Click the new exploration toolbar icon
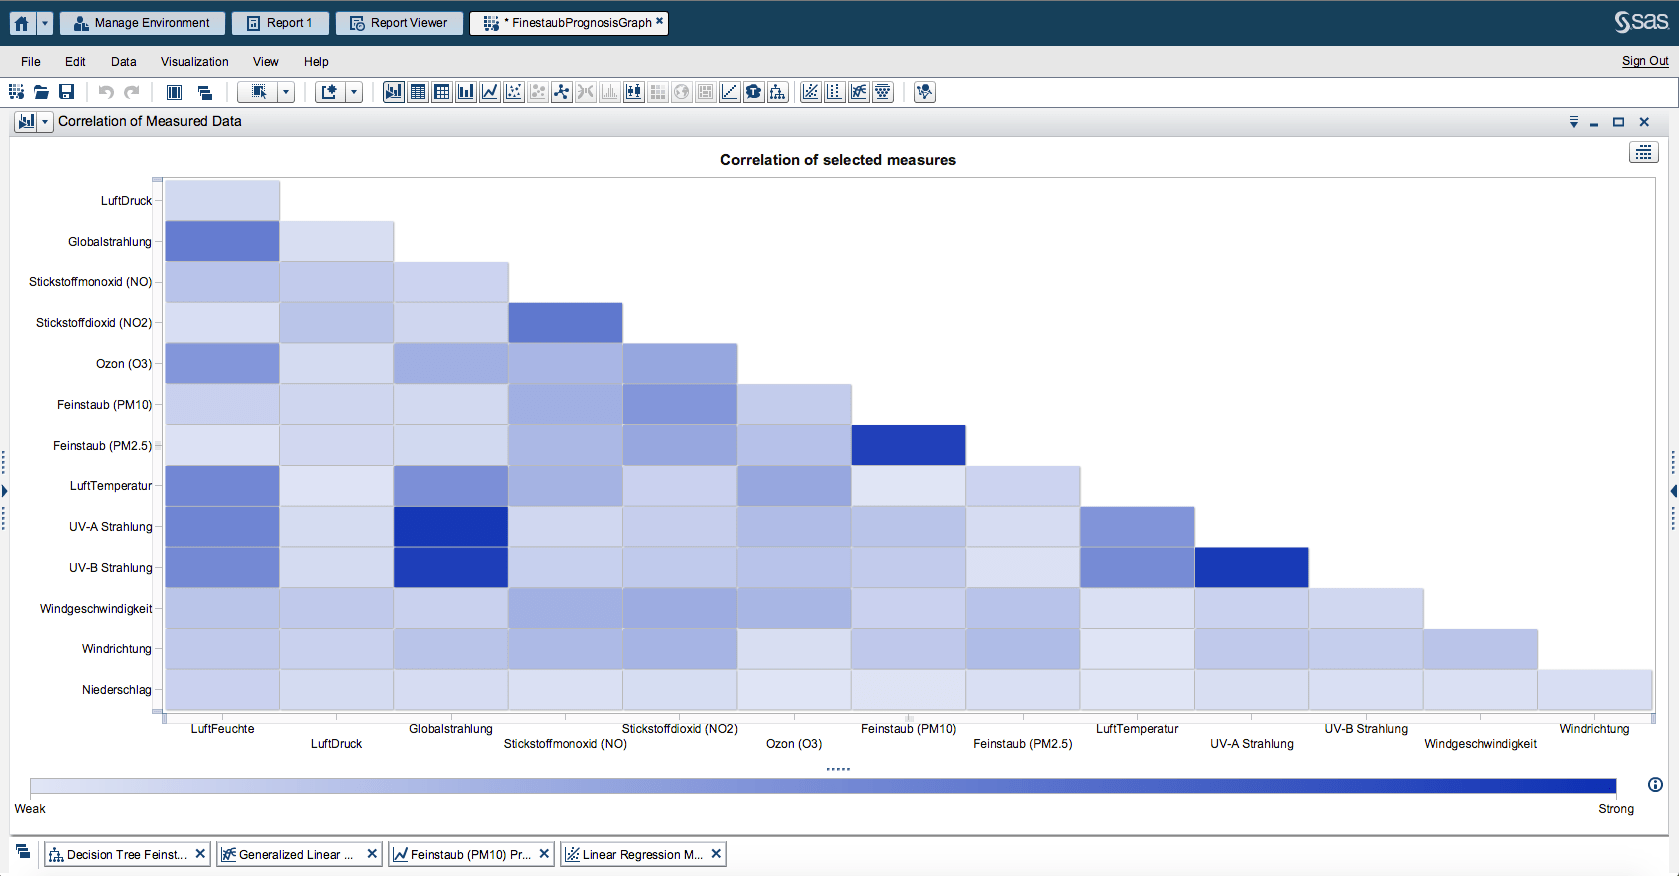Image resolution: width=1679 pixels, height=876 pixels. pyautogui.click(x=17, y=92)
